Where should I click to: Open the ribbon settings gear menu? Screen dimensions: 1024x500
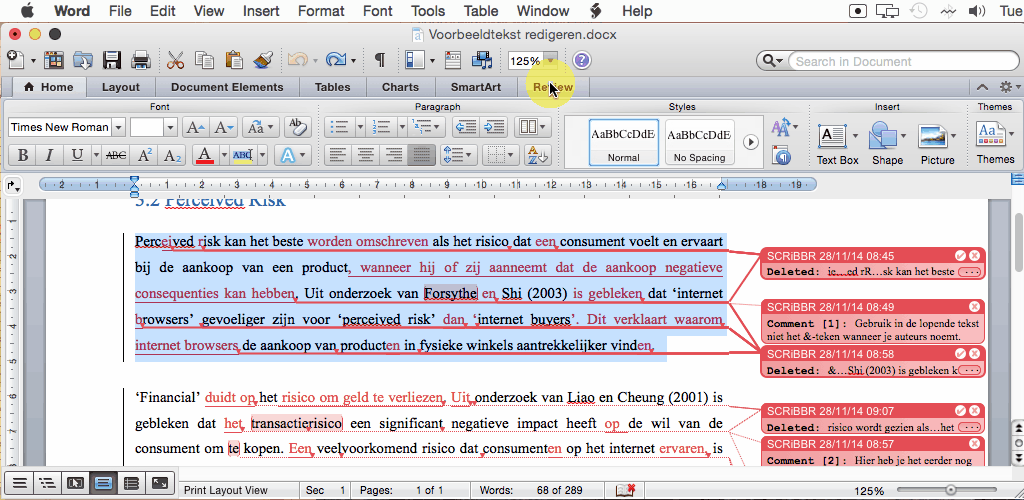pos(1008,87)
